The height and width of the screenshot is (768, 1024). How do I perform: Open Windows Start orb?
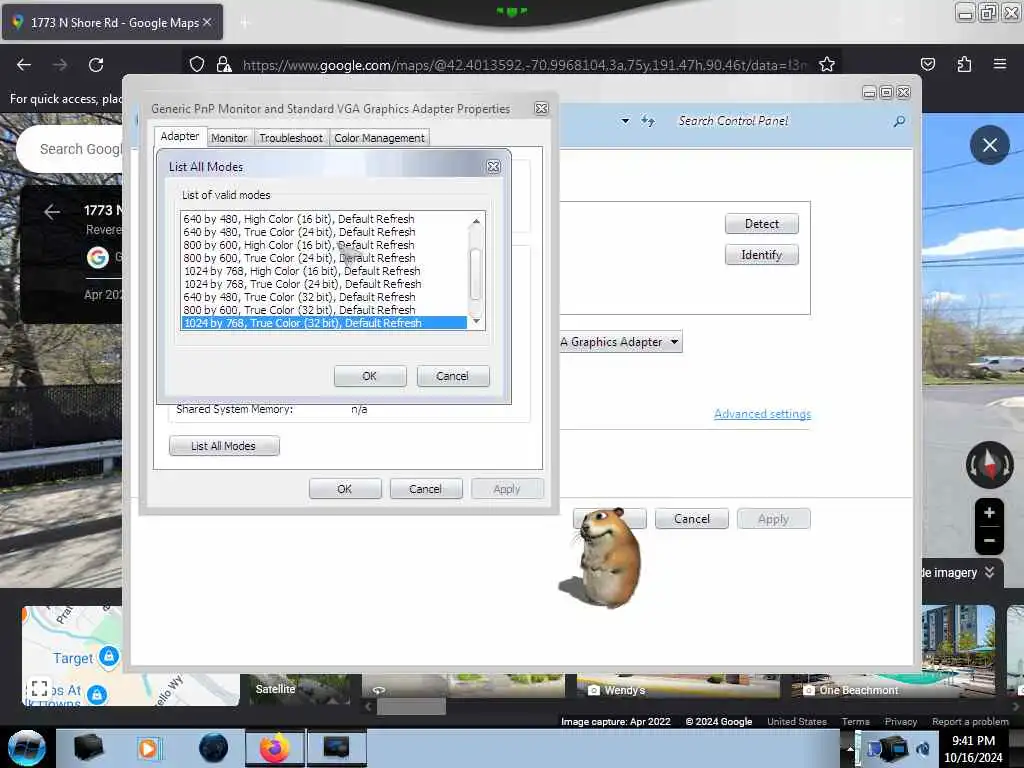[x=26, y=748]
